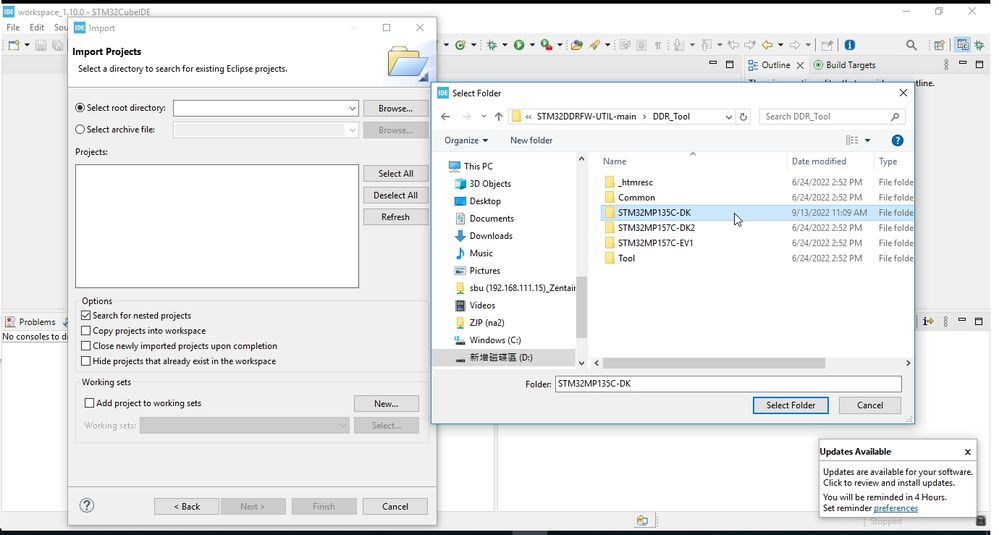Refresh the DDR_Tool folder listing
Screen dimensions: 999x535
click(x=743, y=117)
